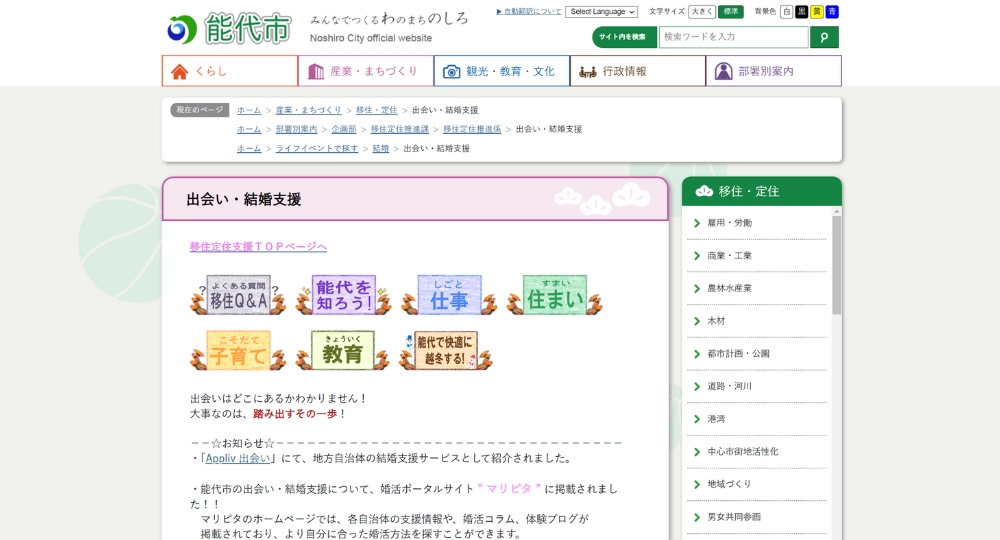The height and width of the screenshot is (540, 1000).
Task: Open the 産業・まちづくり menu tab
Action: [x=365, y=71]
